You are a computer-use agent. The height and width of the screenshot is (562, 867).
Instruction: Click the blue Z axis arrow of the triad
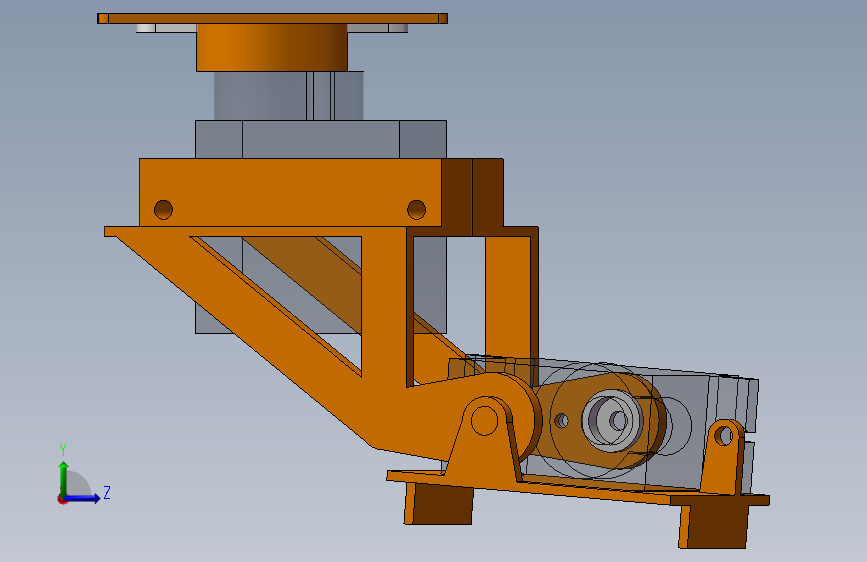pyautogui.click(x=83, y=498)
